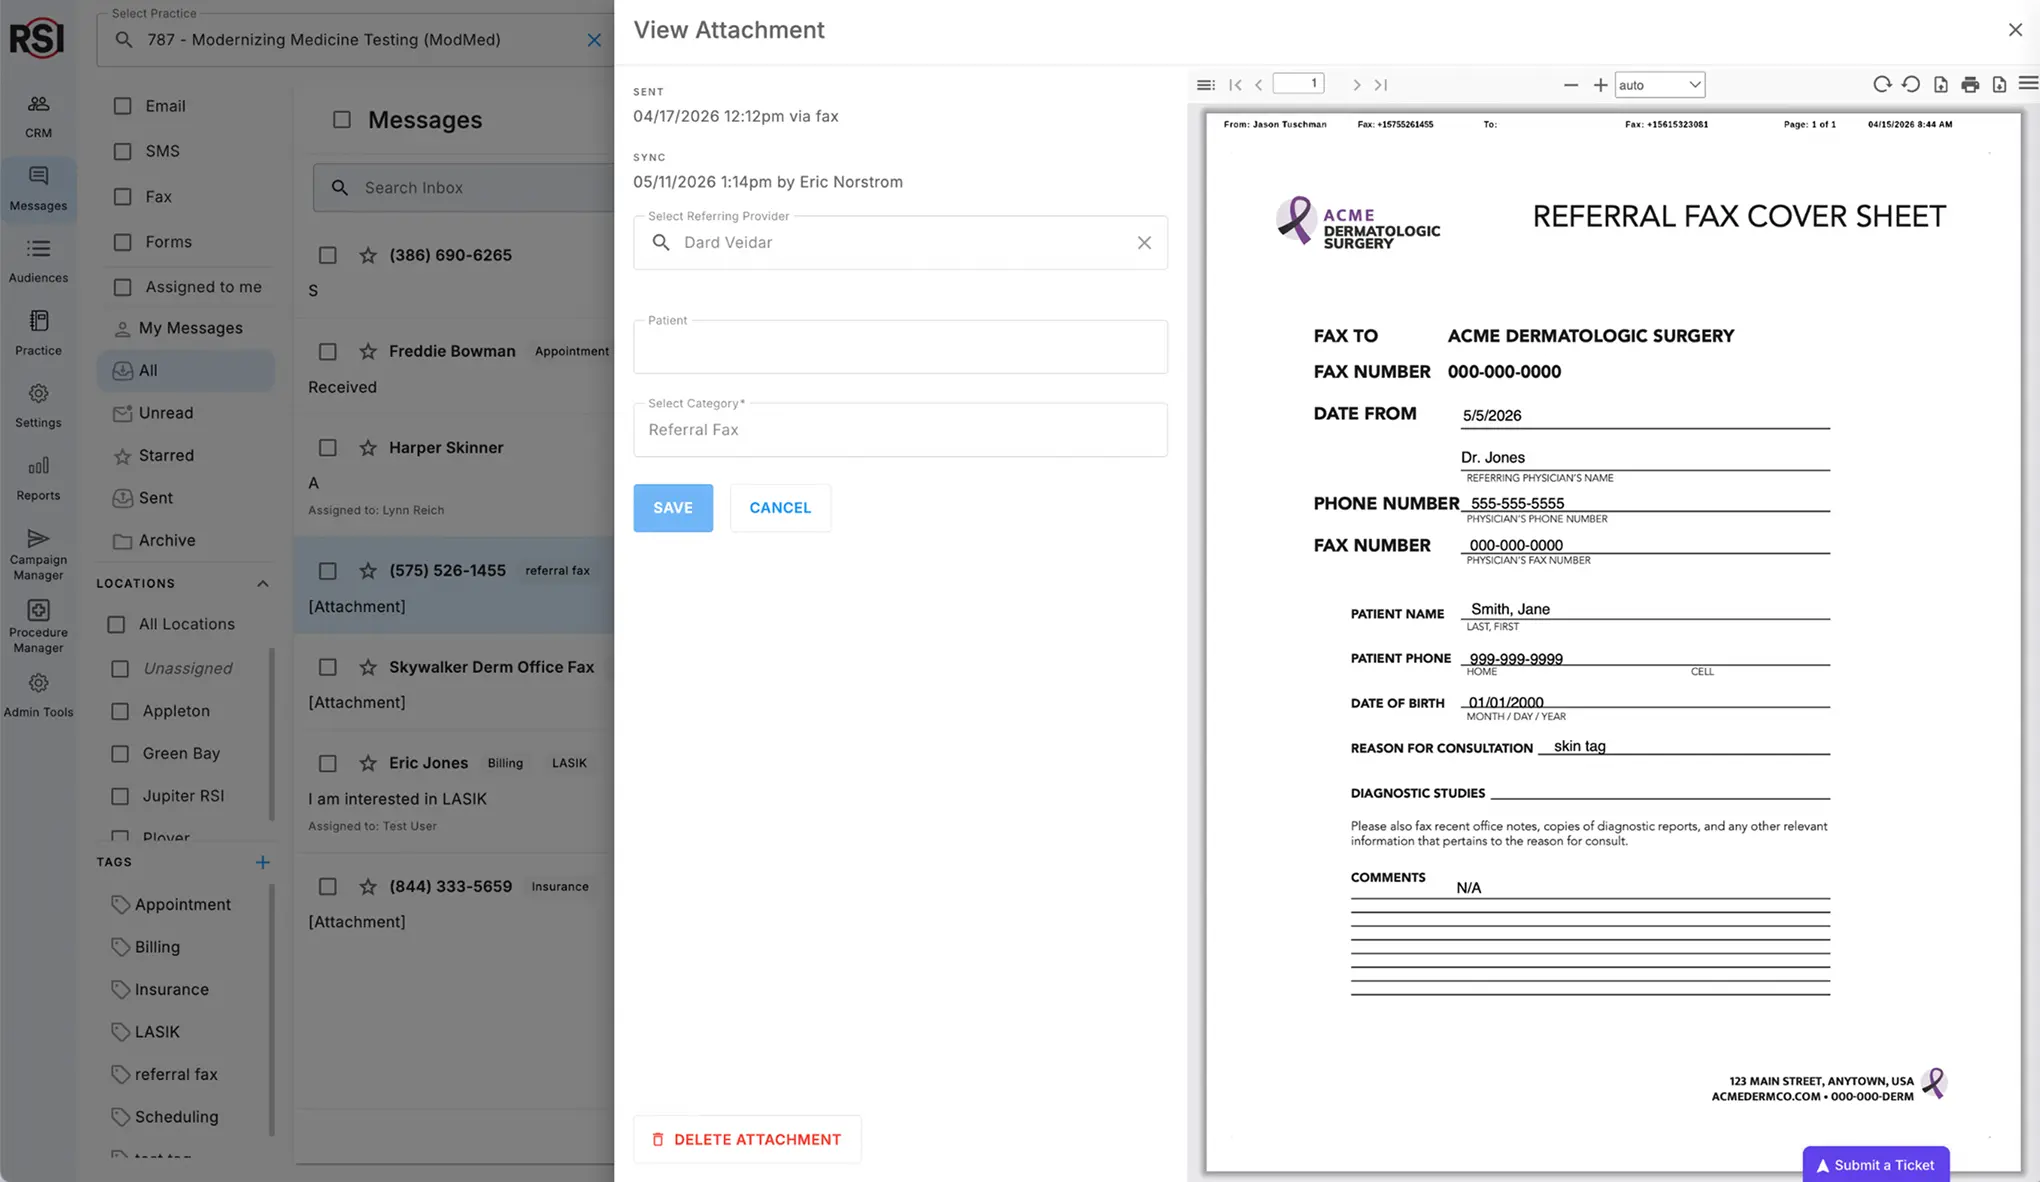This screenshot has width=2040, height=1182.
Task: Open the Select Practice search box
Action: pyautogui.click(x=355, y=40)
